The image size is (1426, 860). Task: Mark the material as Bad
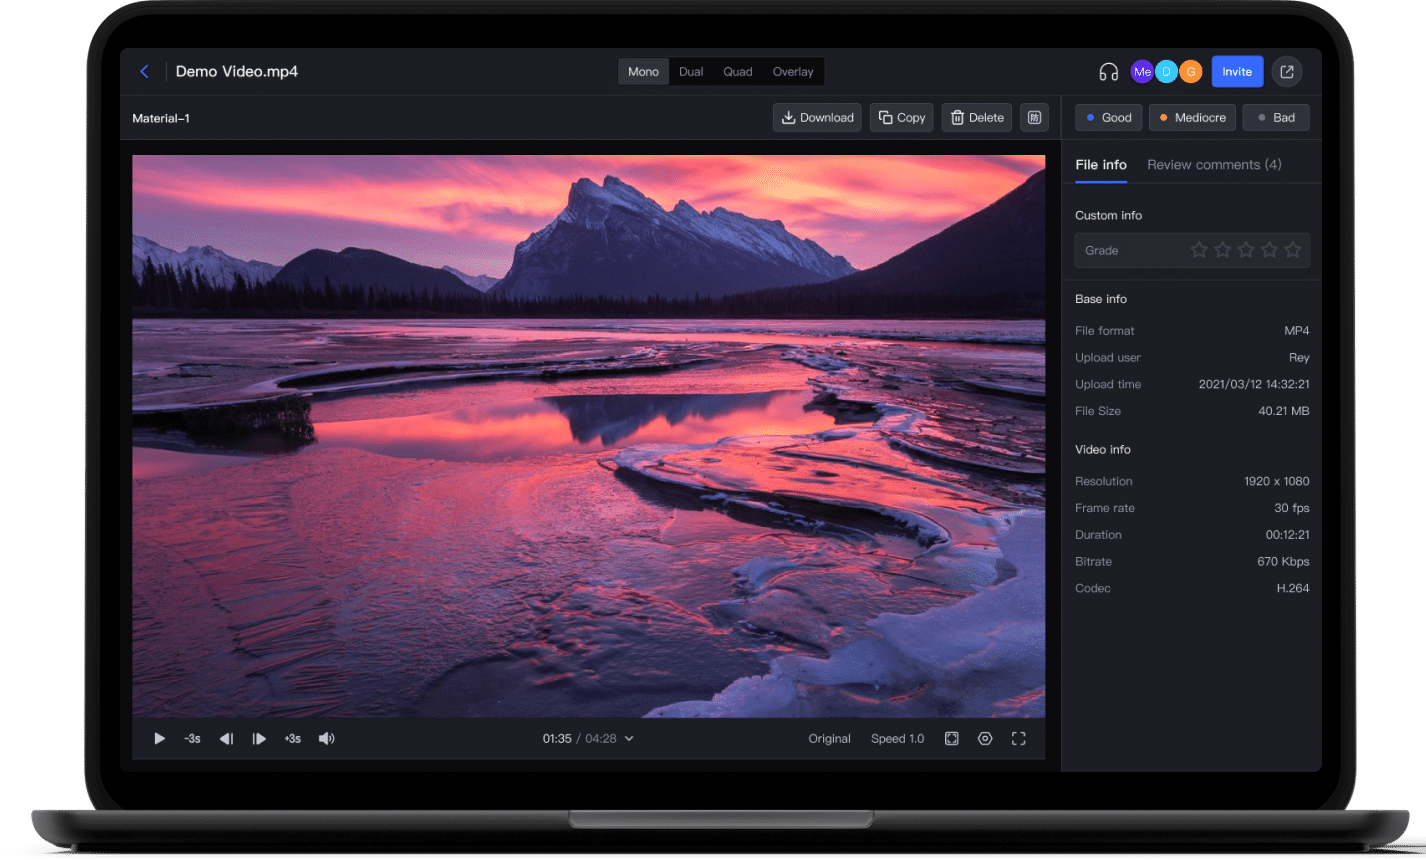pyautogui.click(x=1276, y=118)
